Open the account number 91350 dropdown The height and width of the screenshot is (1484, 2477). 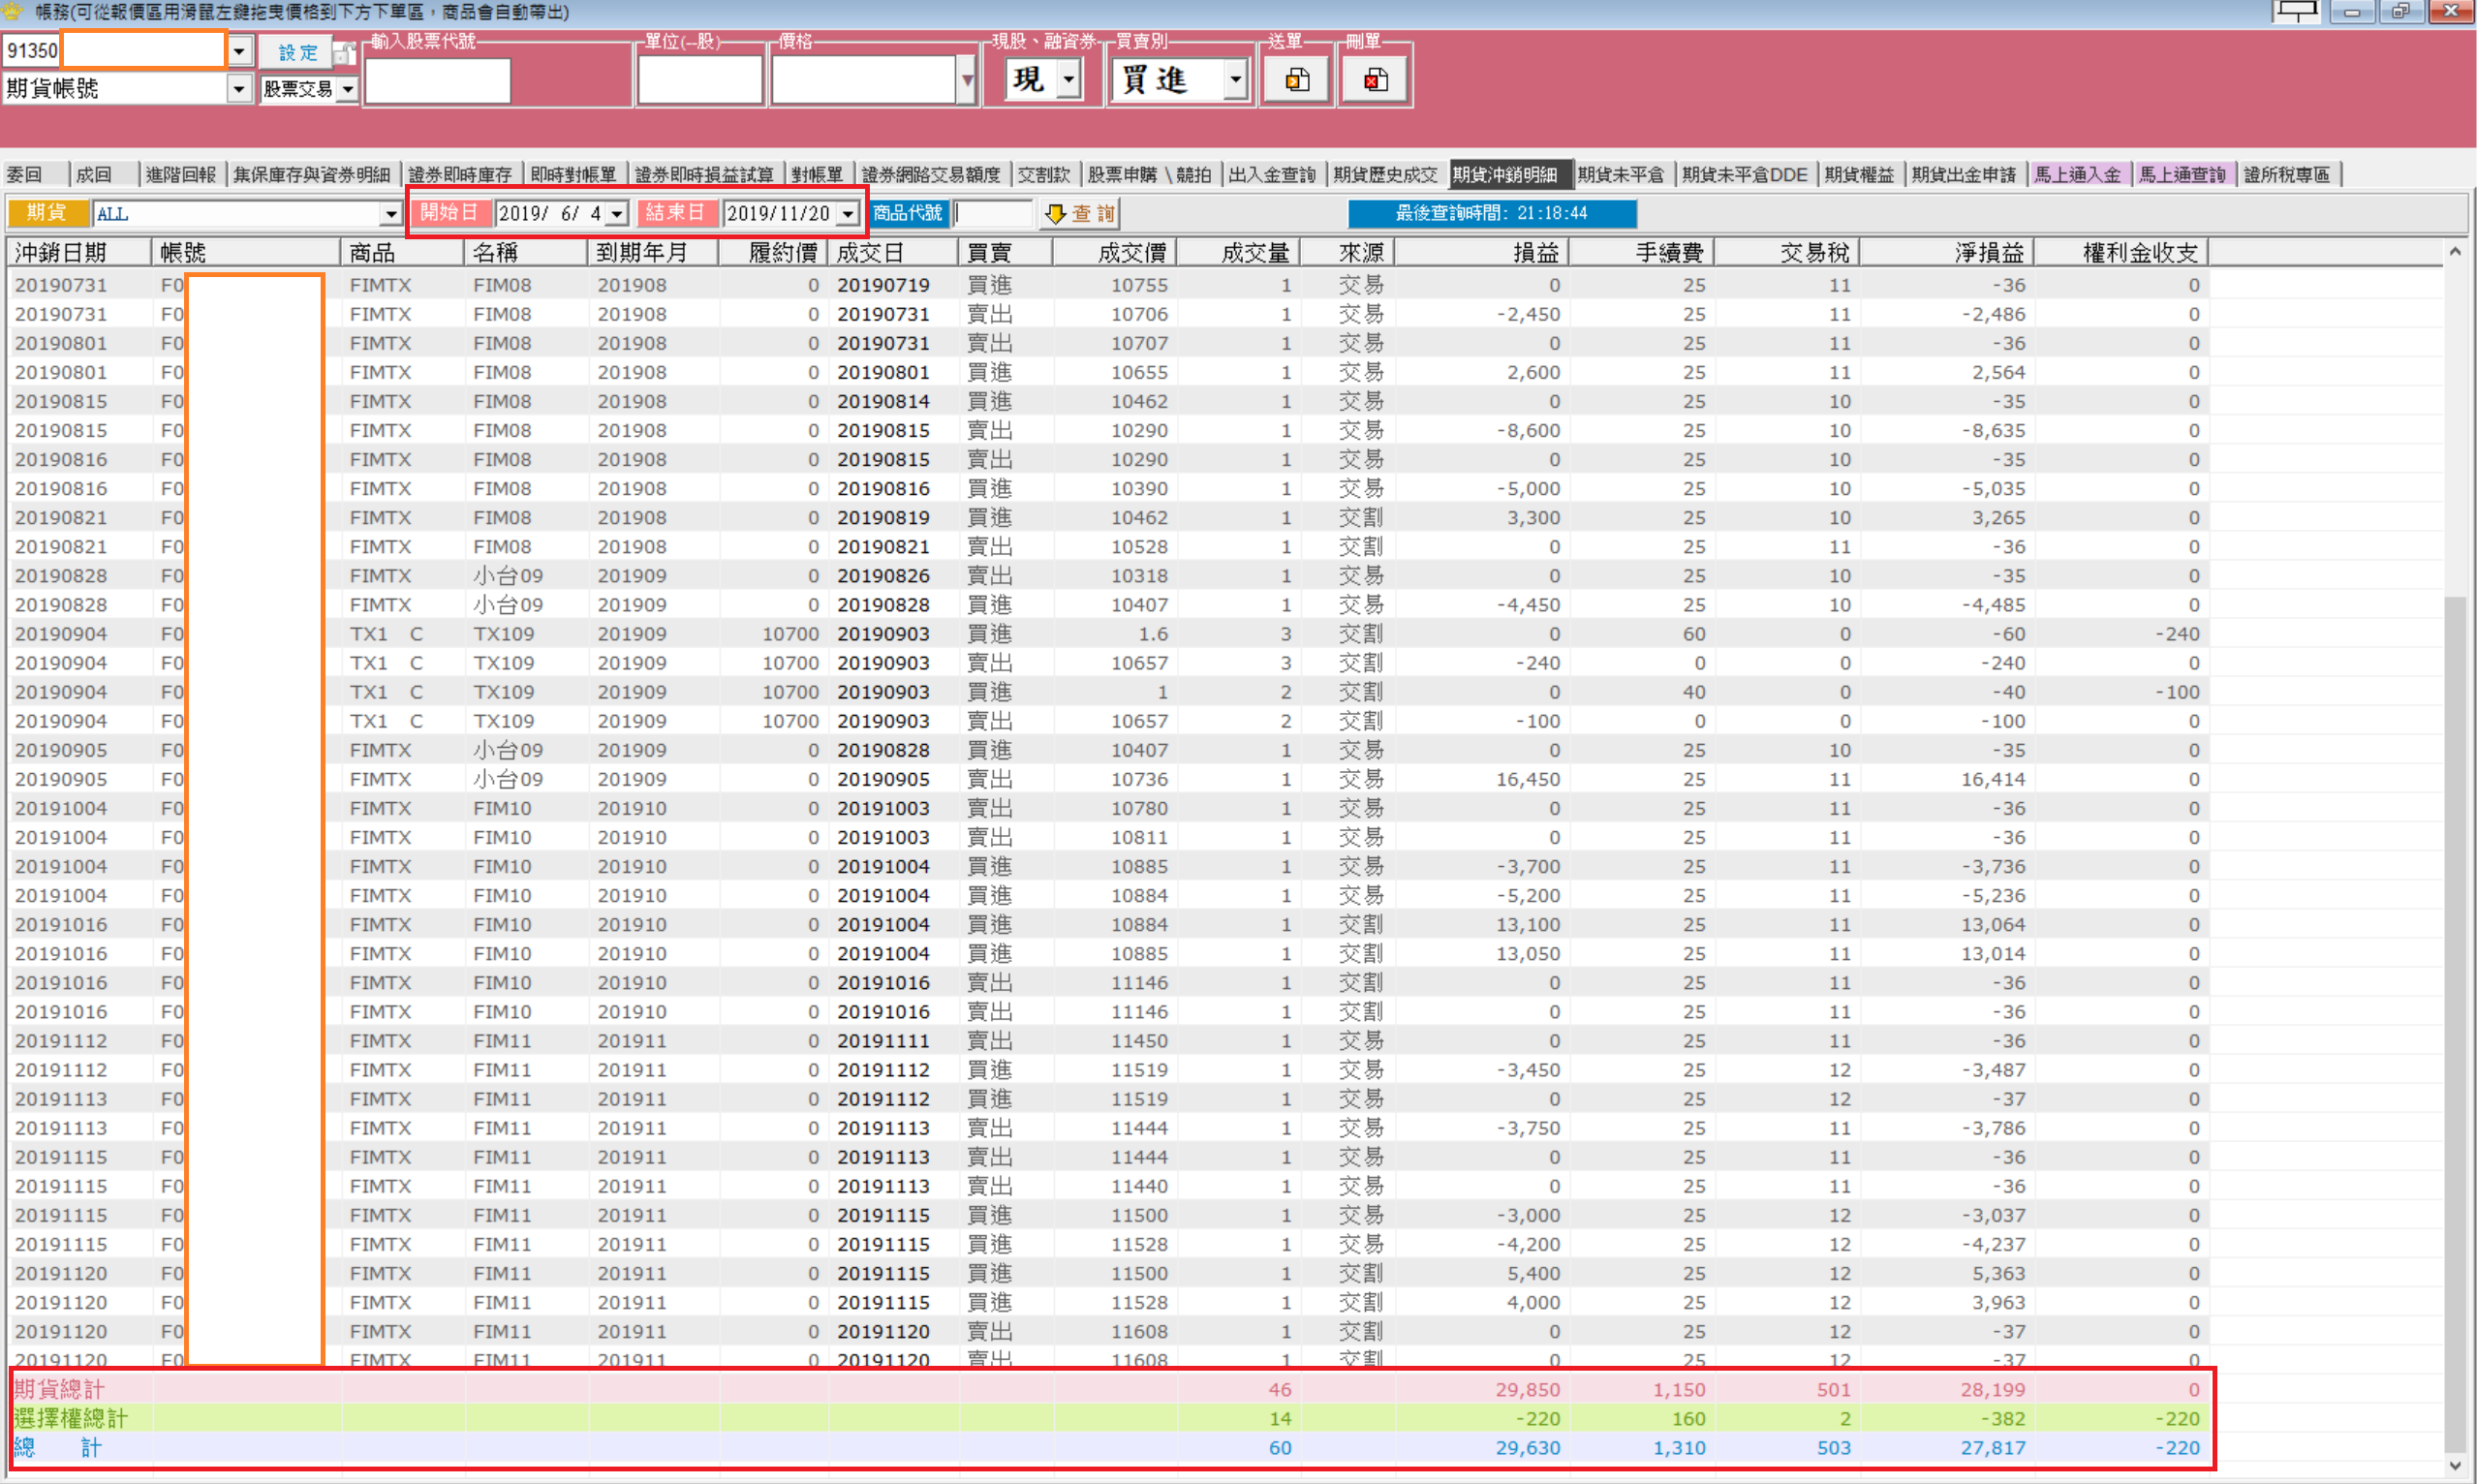click(x=239, y=50)
